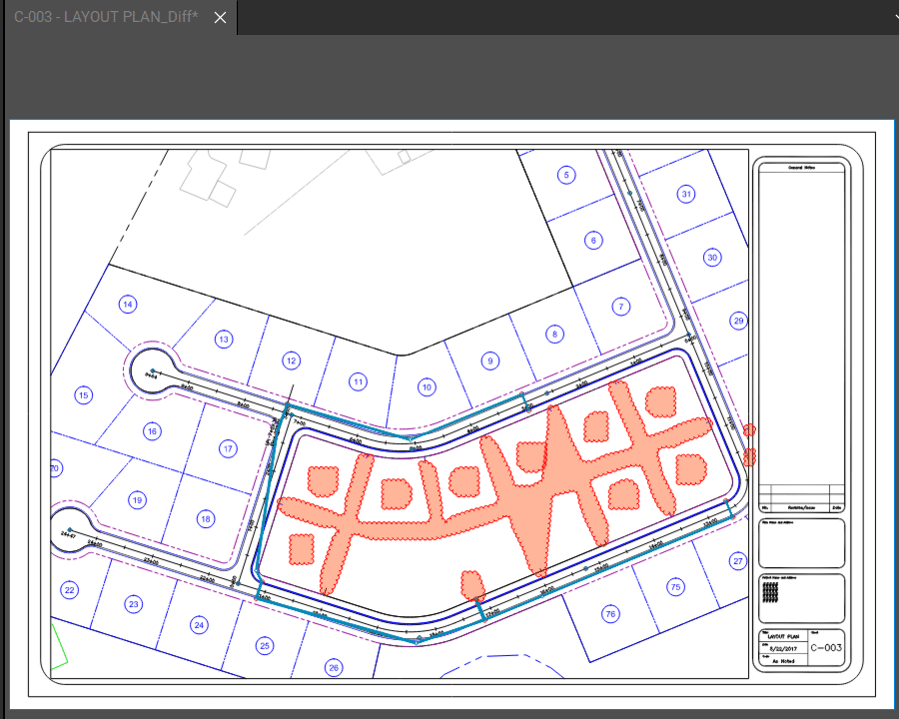Pick the lot 27 circle label
This screenshot has height=719, width=899.
[x=738, y=561]
